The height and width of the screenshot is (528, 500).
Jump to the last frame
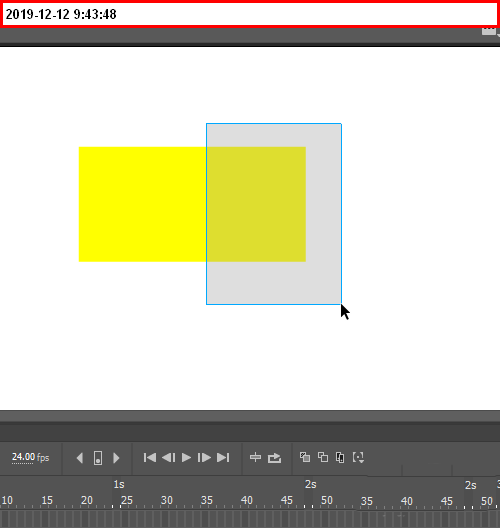(223, 458)
